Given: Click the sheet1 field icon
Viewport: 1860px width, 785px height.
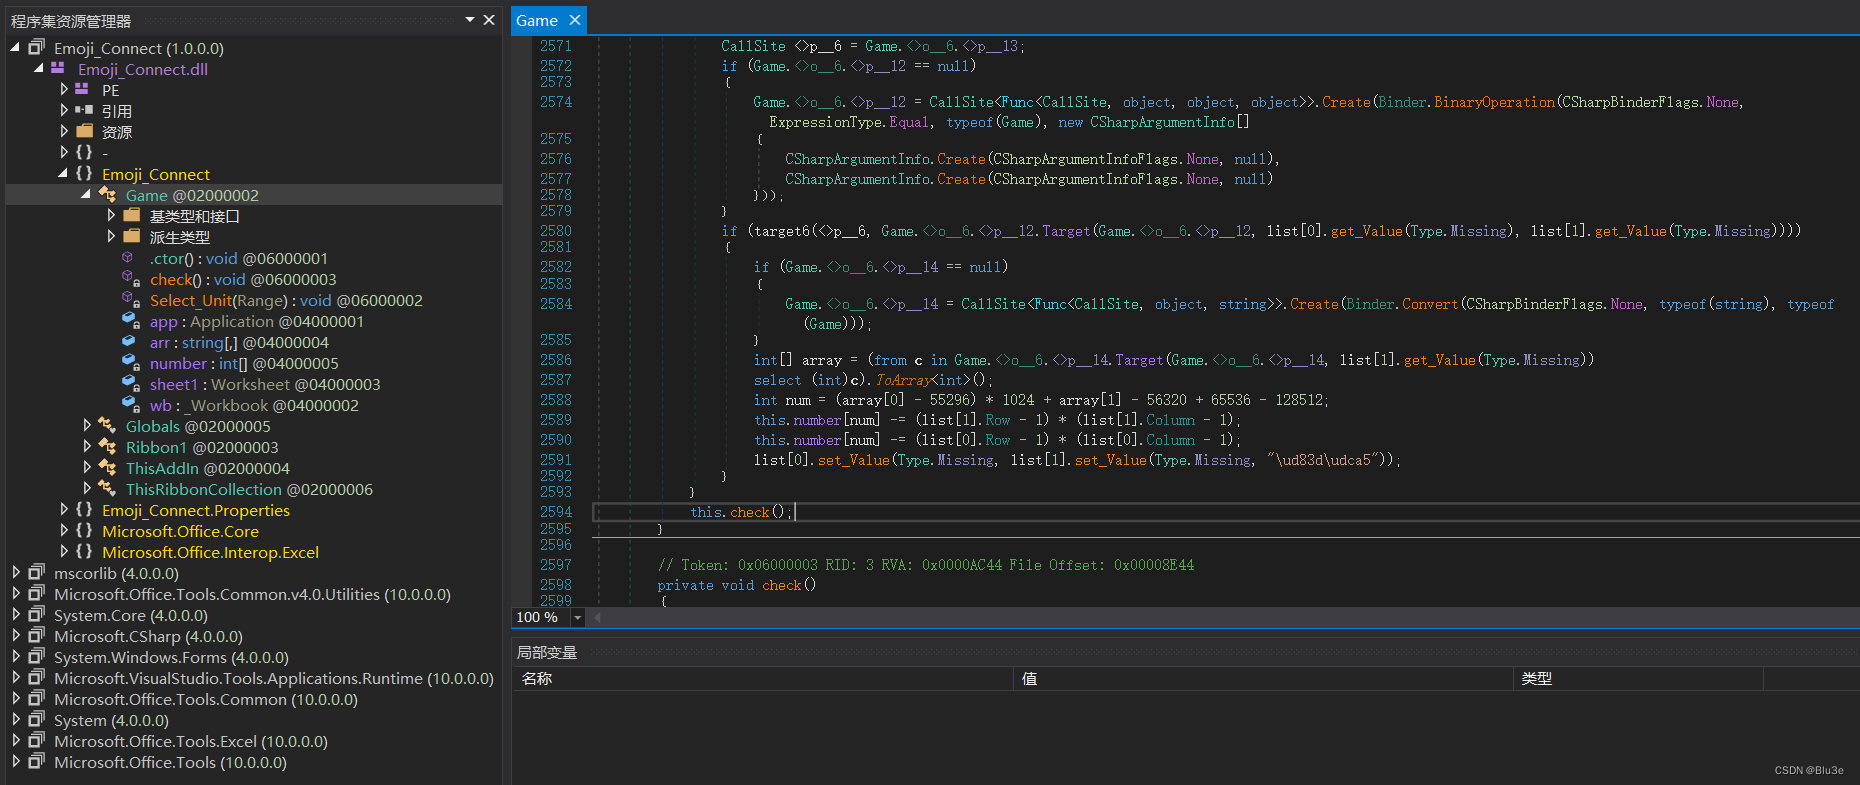Looking at the screenshot, I should click(x=130, y=383).
